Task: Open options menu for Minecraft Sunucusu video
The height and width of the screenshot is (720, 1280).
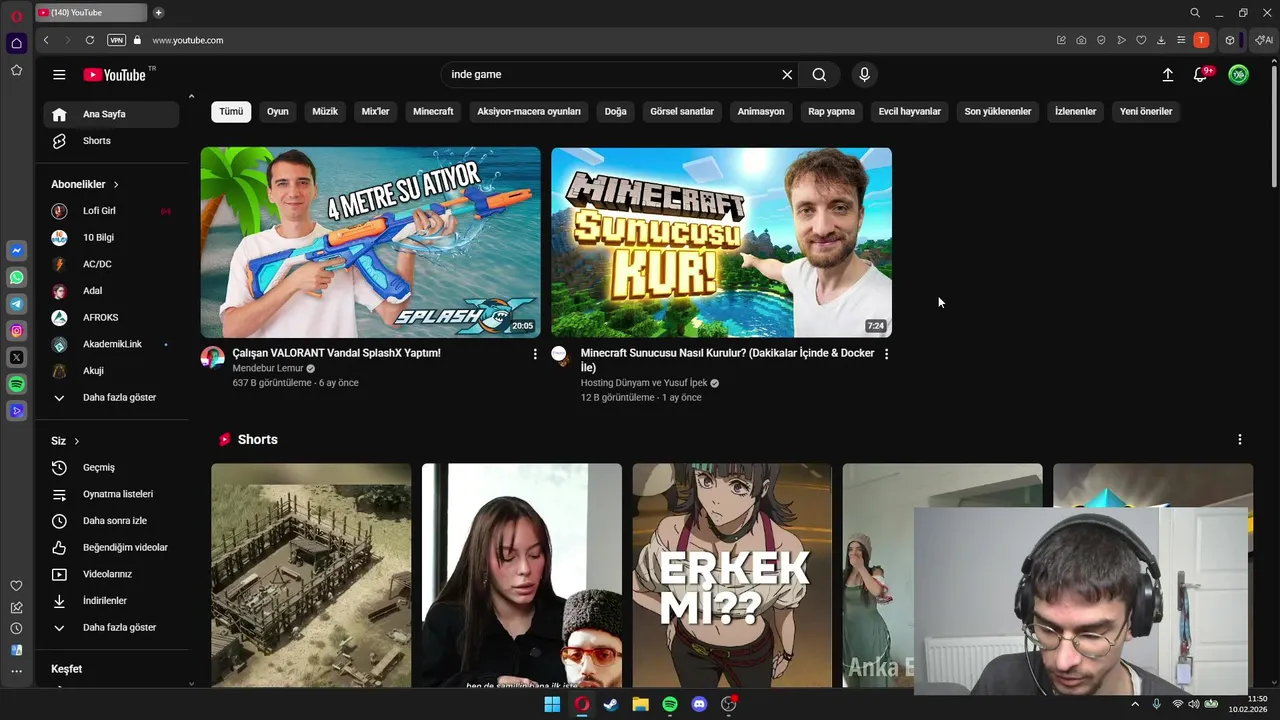Action: coord(886,354)
